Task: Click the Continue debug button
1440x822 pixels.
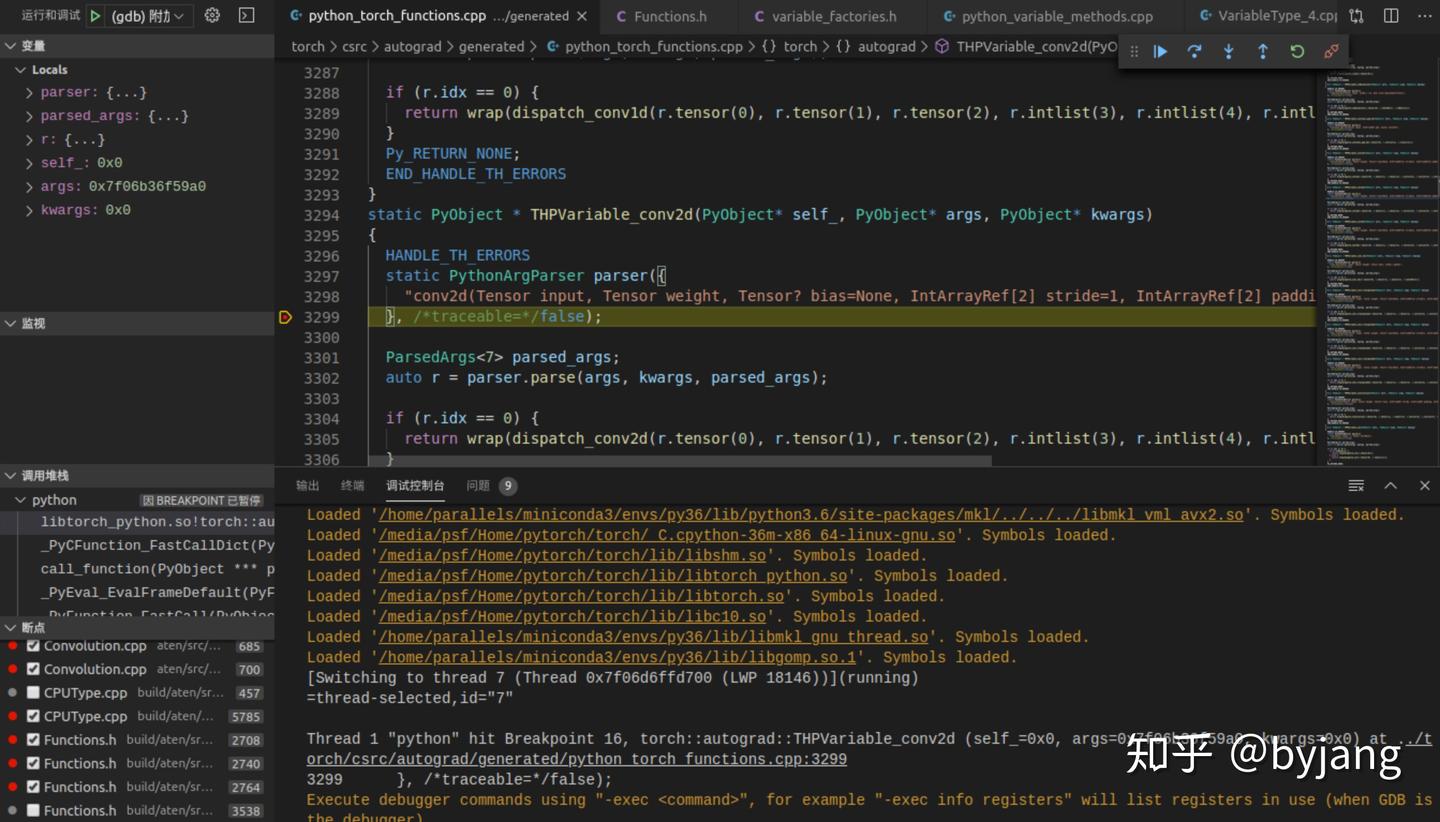Action: coord(1160,52)
